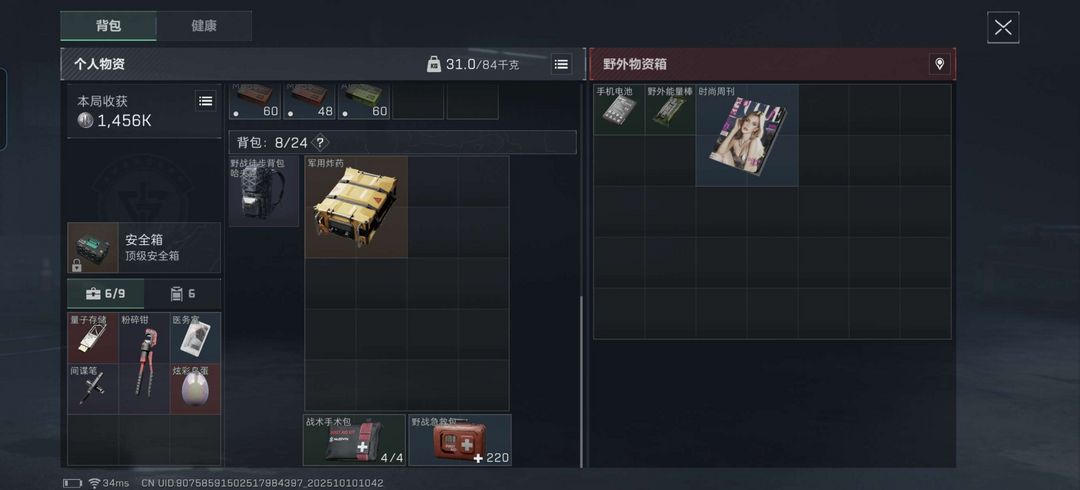Select the 军用炸药 crate in backpack
The height and width of the screenshot is (490, 1080).
(356, 207)
